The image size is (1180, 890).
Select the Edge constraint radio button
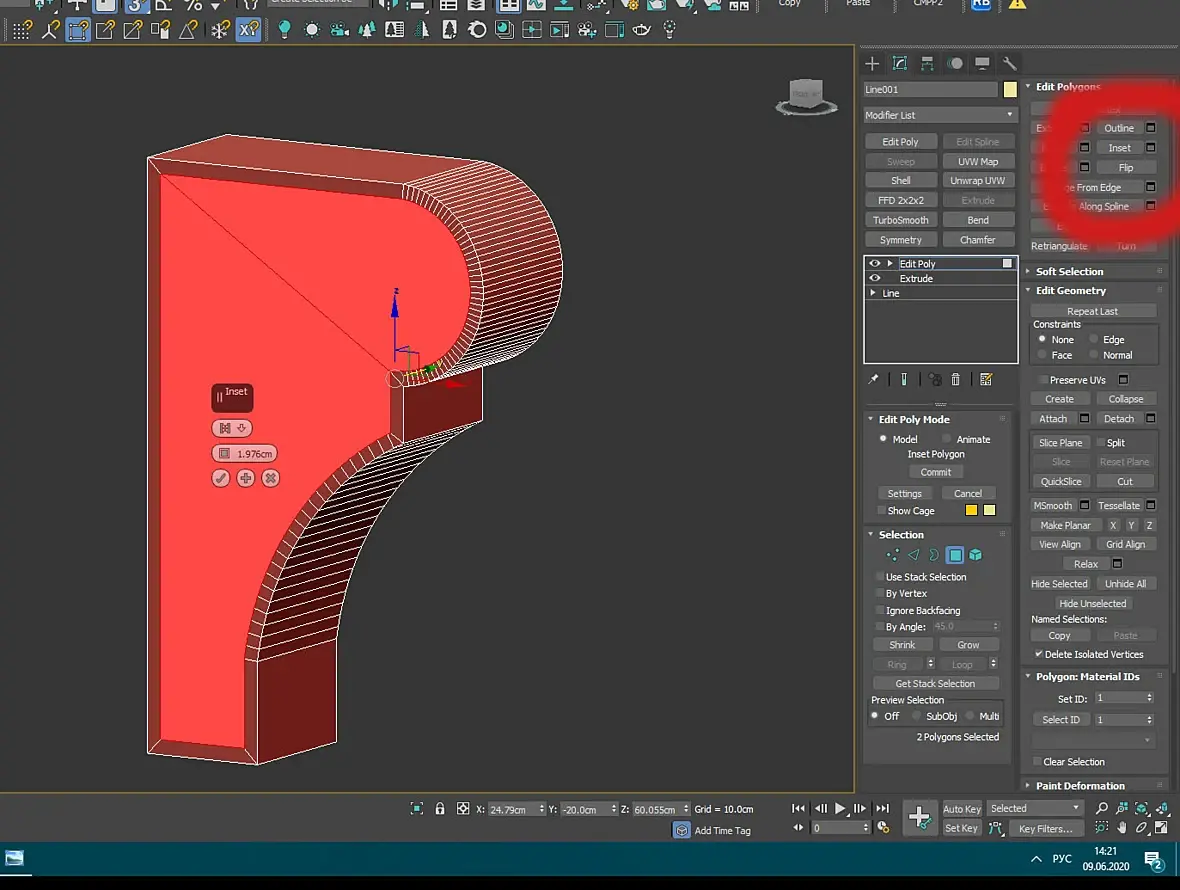1093,340
